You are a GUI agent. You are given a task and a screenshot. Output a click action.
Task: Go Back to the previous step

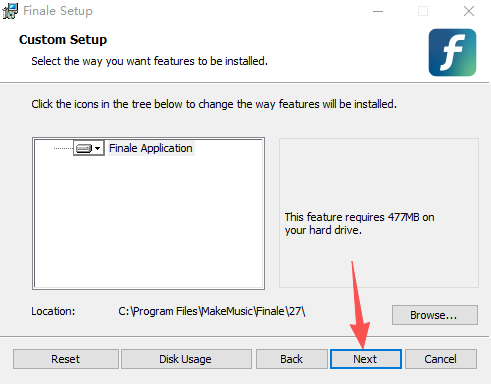292,359
